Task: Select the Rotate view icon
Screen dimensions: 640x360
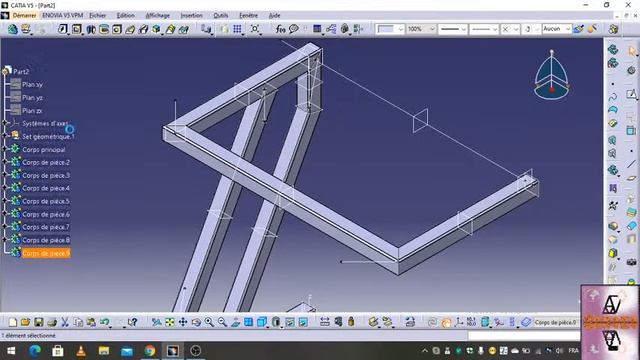Action: (196, 322)
